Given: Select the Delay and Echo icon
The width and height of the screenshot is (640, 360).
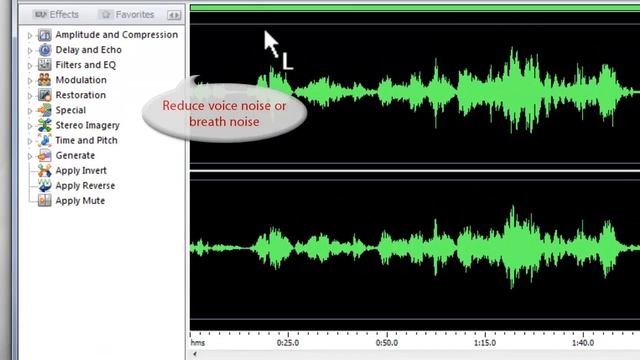Looking at the screenshot, I should point(44,50).
